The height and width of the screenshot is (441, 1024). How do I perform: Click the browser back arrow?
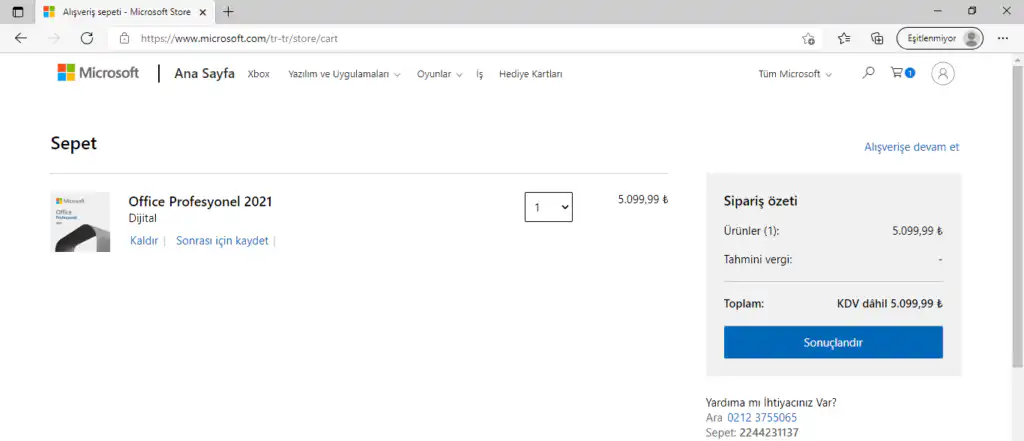click(x=21, y=39)
